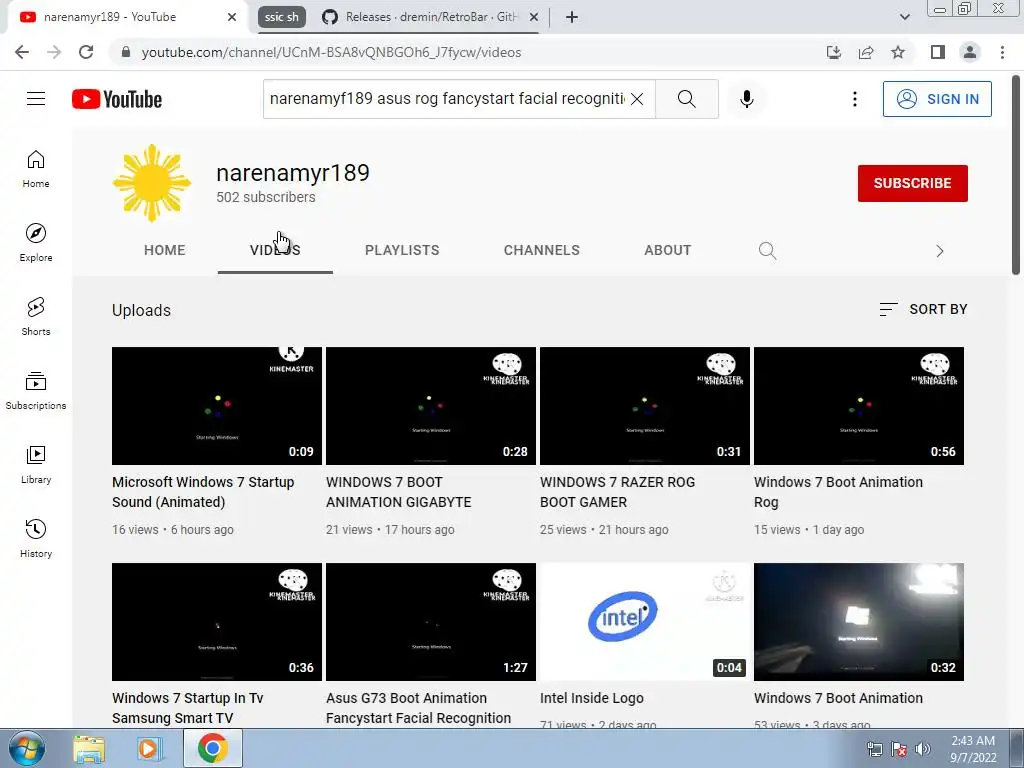This screenshot has width=1024, height=768.
Task: Open Explore in the sidebar
Action: pos(36,242)
